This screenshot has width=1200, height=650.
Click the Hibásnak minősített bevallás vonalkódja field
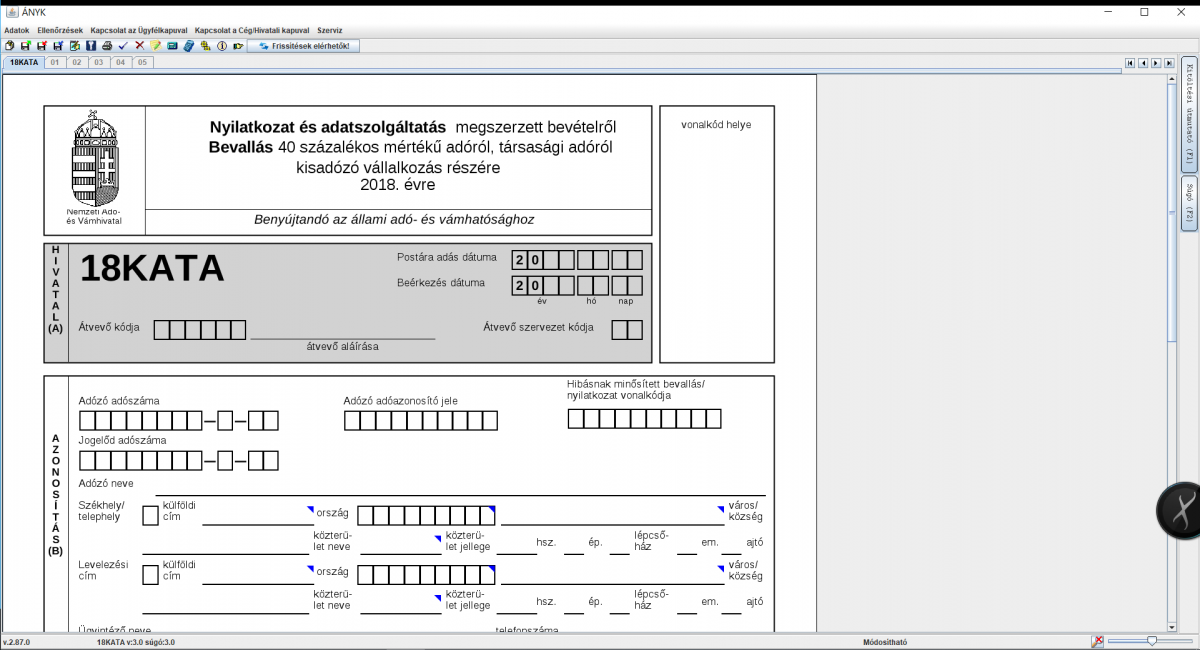pyautogui.click(x=644, y=418)
